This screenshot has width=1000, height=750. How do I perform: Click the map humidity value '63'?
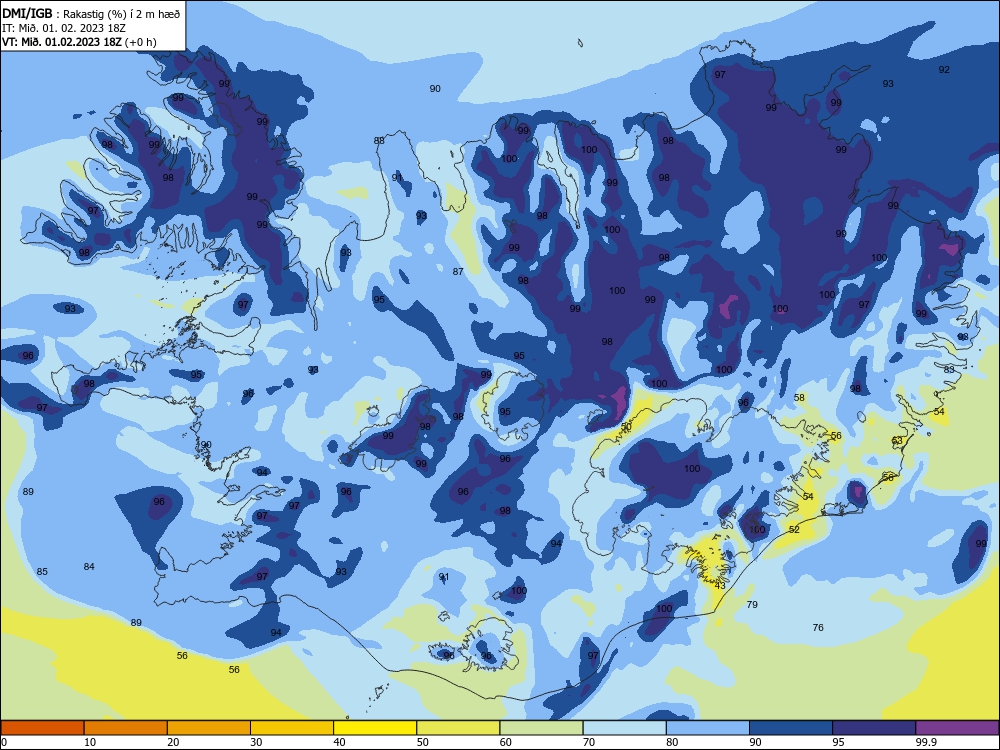(897, 441)
